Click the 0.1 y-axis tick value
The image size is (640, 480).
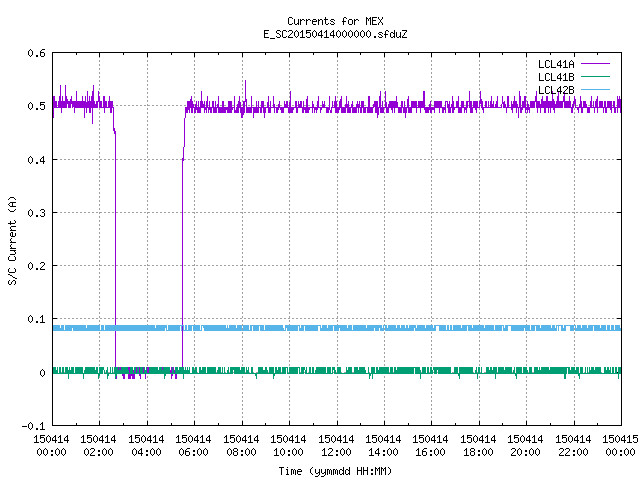point(36,319)
